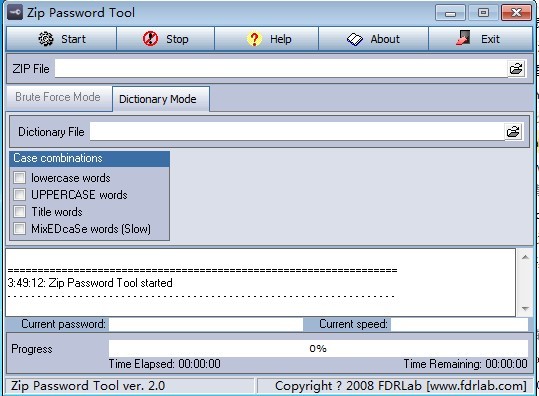
Task: Click the Start button label
Action: (x=73, y=39)
